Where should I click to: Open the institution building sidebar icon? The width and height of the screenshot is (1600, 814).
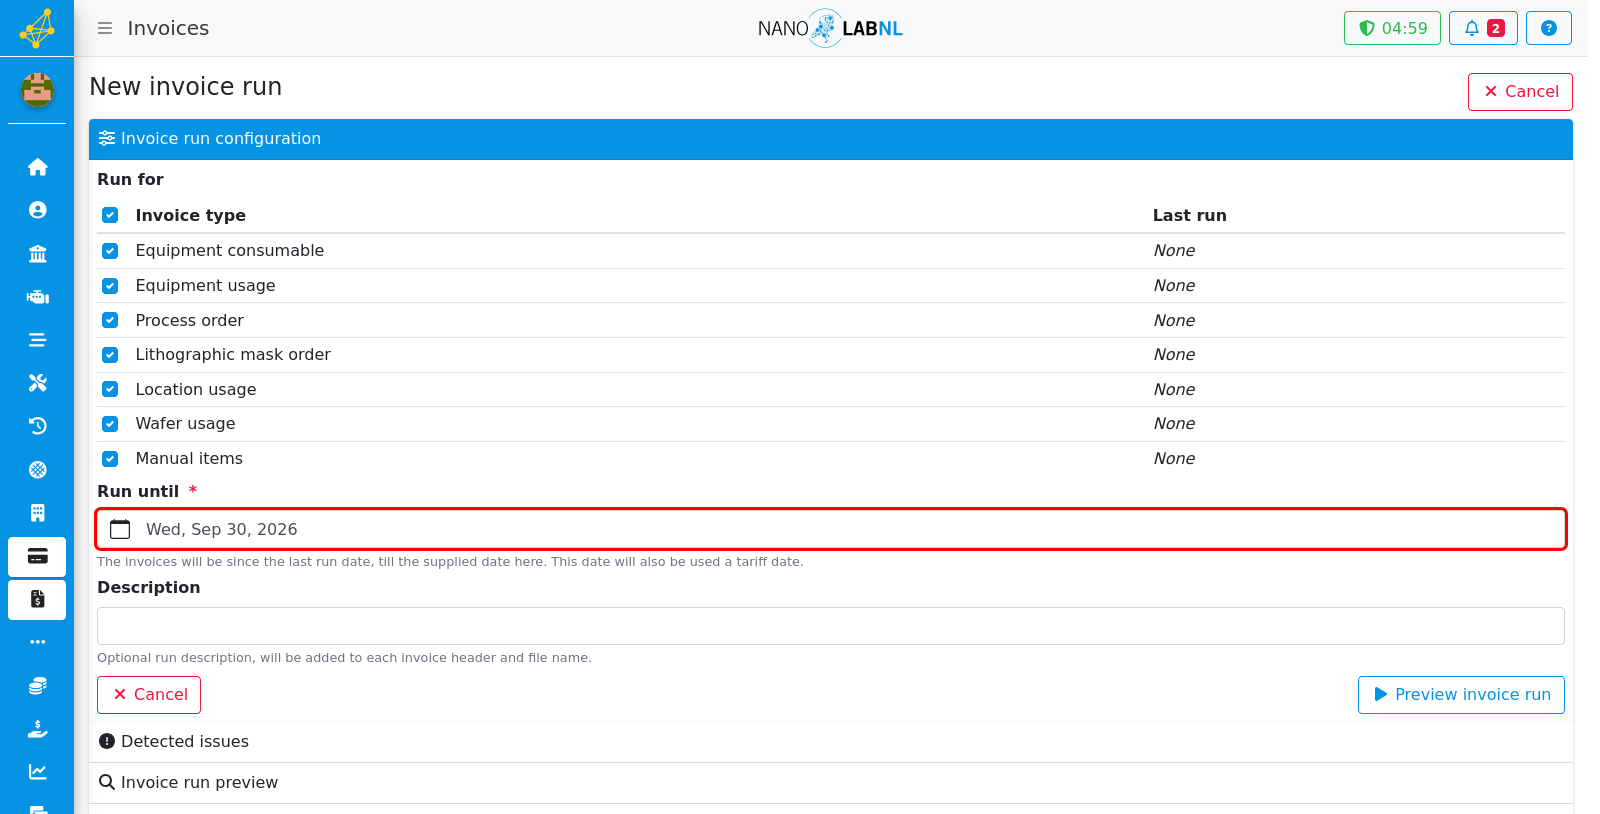click(38, 254)
